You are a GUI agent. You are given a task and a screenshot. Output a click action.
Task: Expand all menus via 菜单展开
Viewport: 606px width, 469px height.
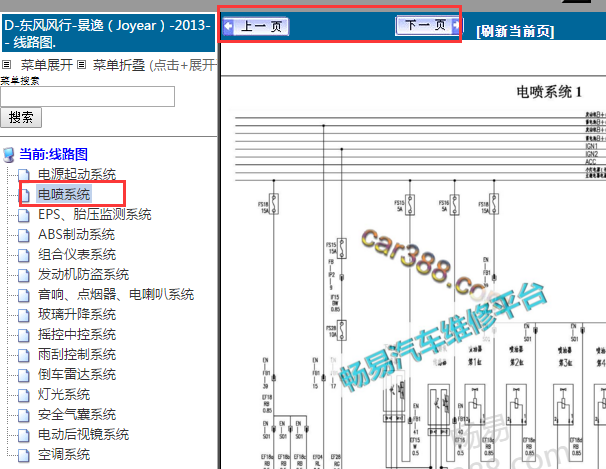coord(46,65)
